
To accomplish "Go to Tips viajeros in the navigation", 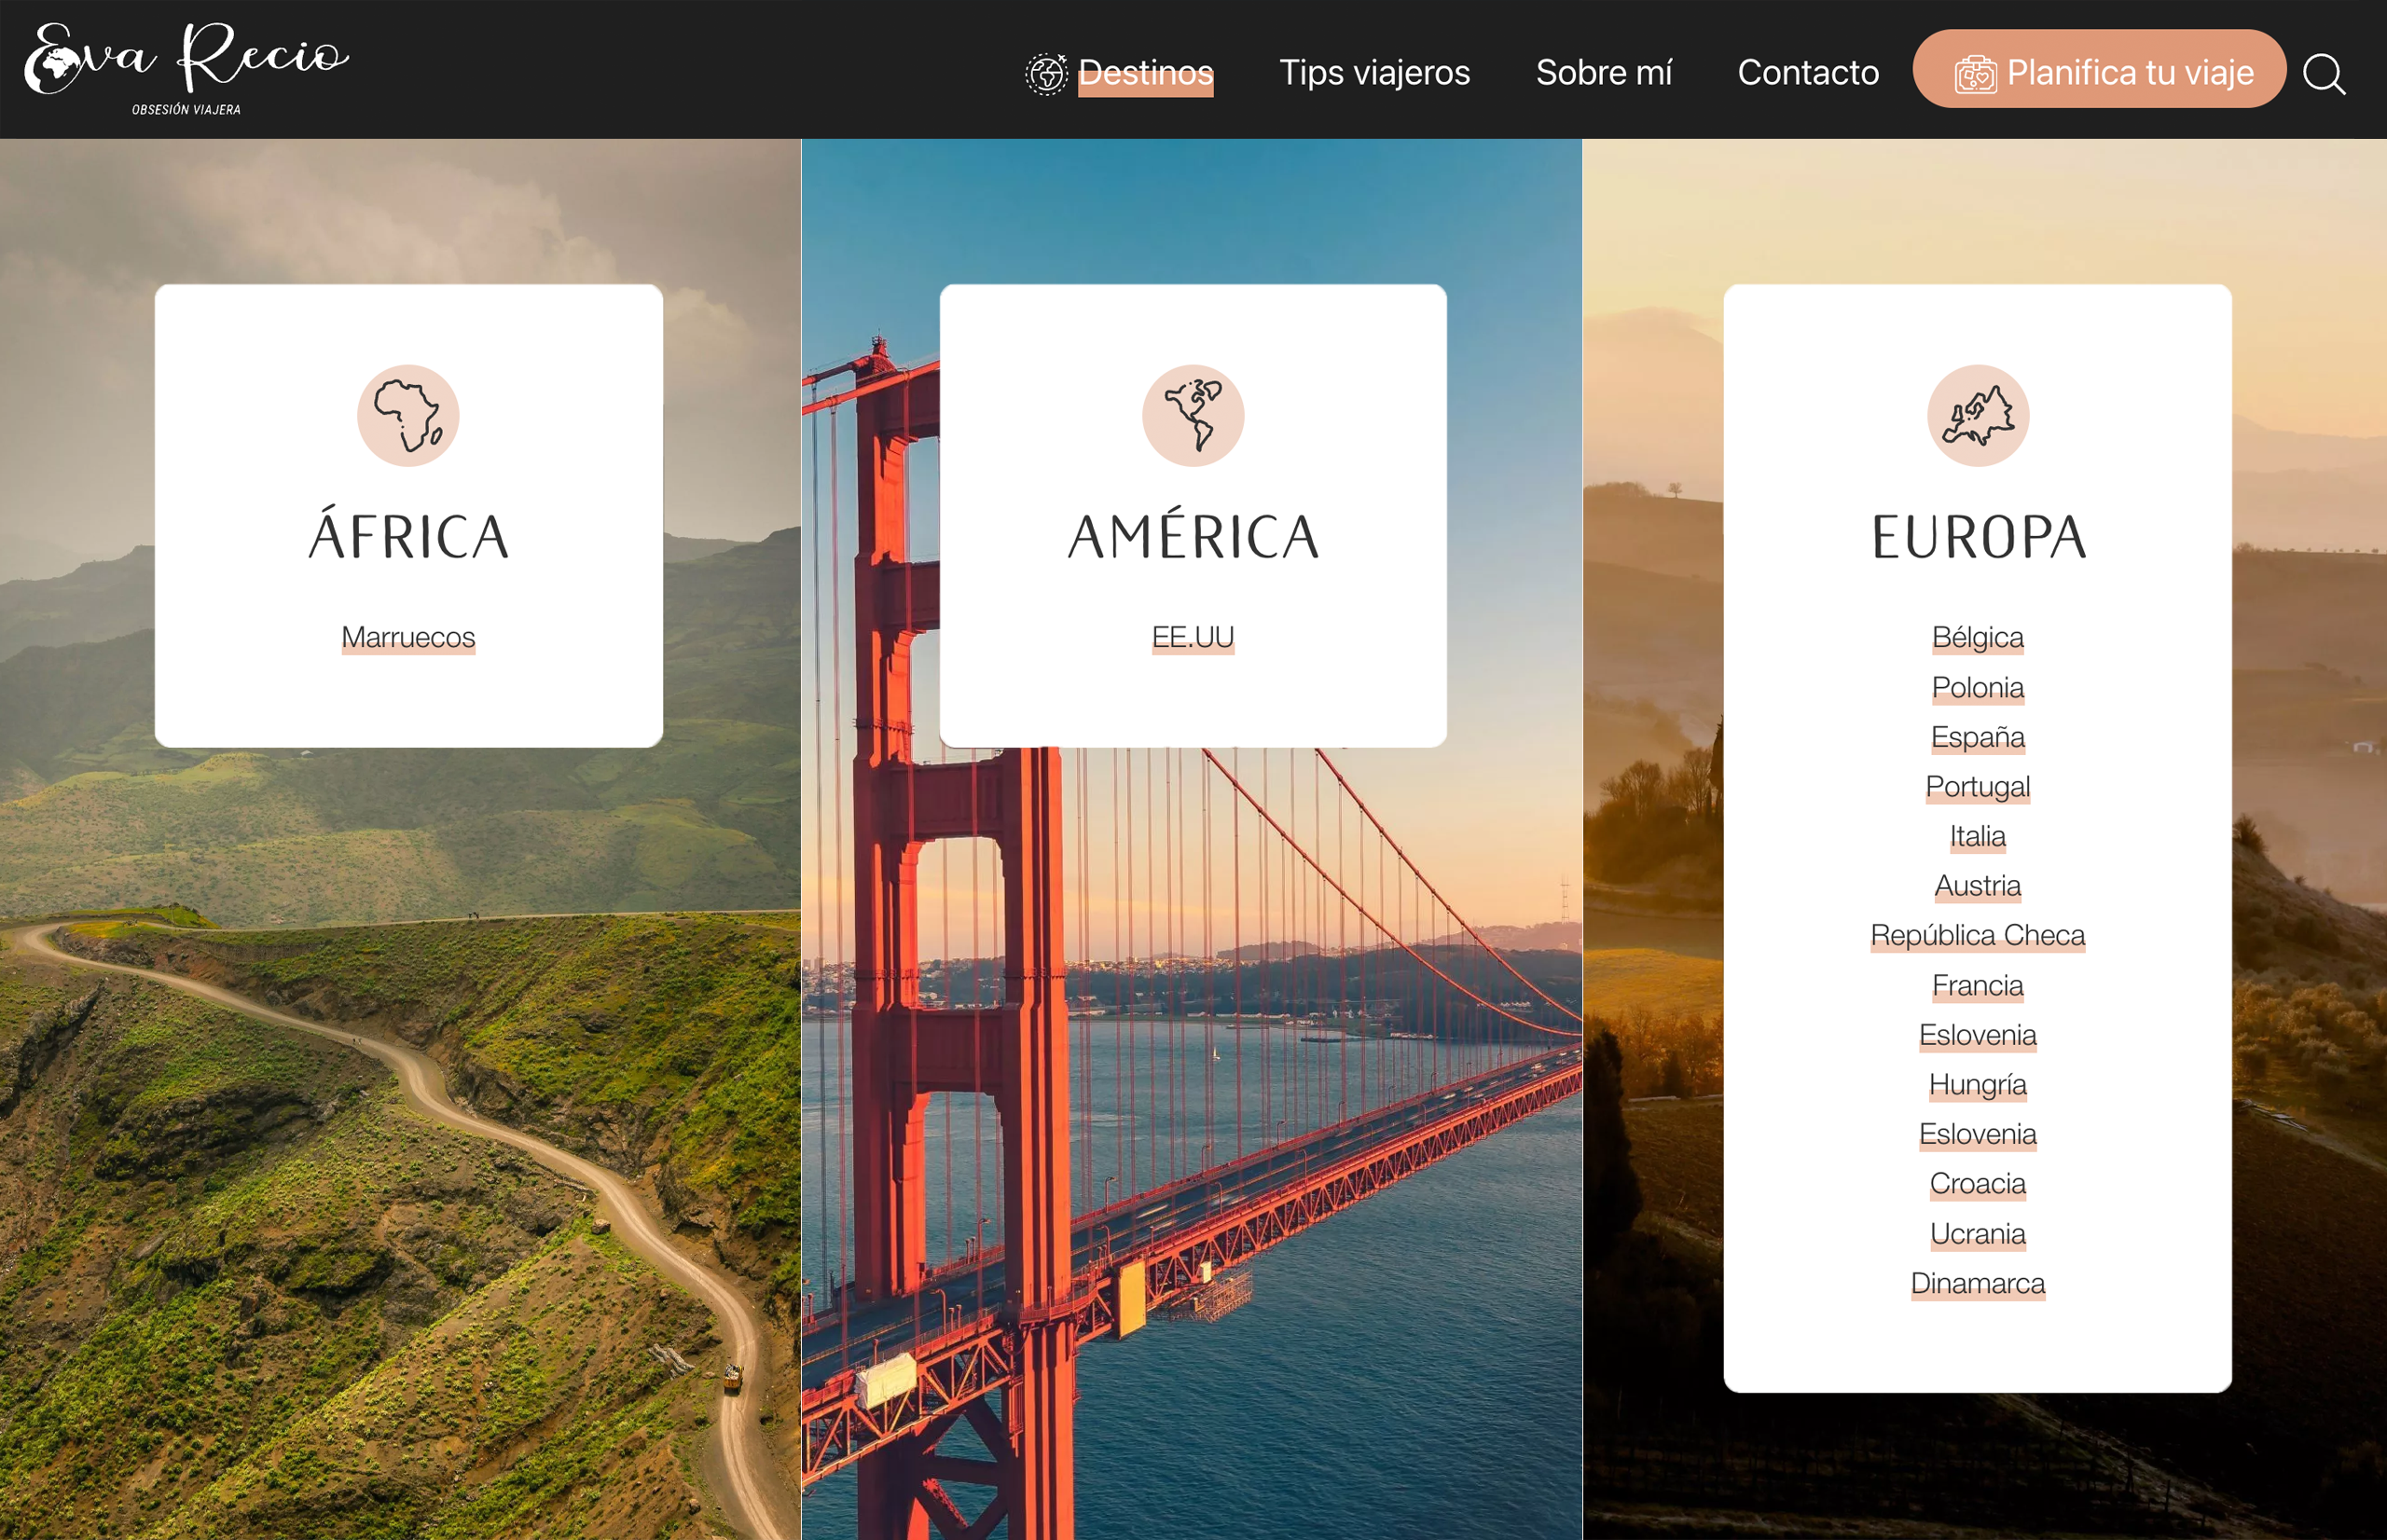I will tap(1374, 73).
